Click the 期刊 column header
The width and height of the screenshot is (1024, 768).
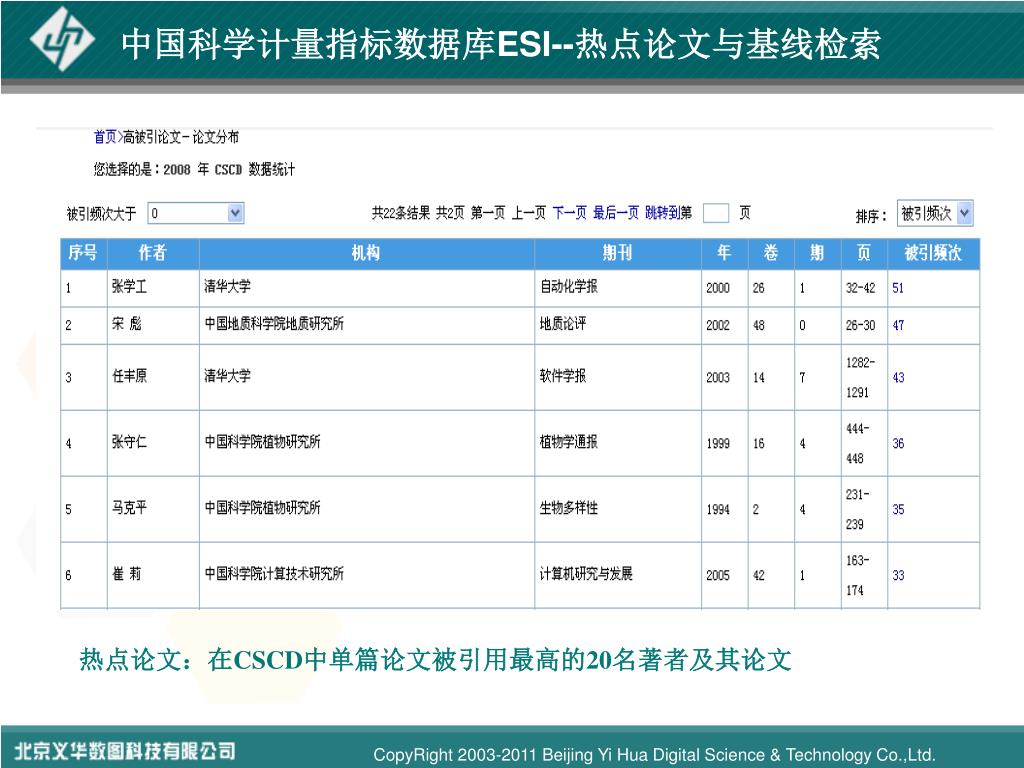point(618,253)
